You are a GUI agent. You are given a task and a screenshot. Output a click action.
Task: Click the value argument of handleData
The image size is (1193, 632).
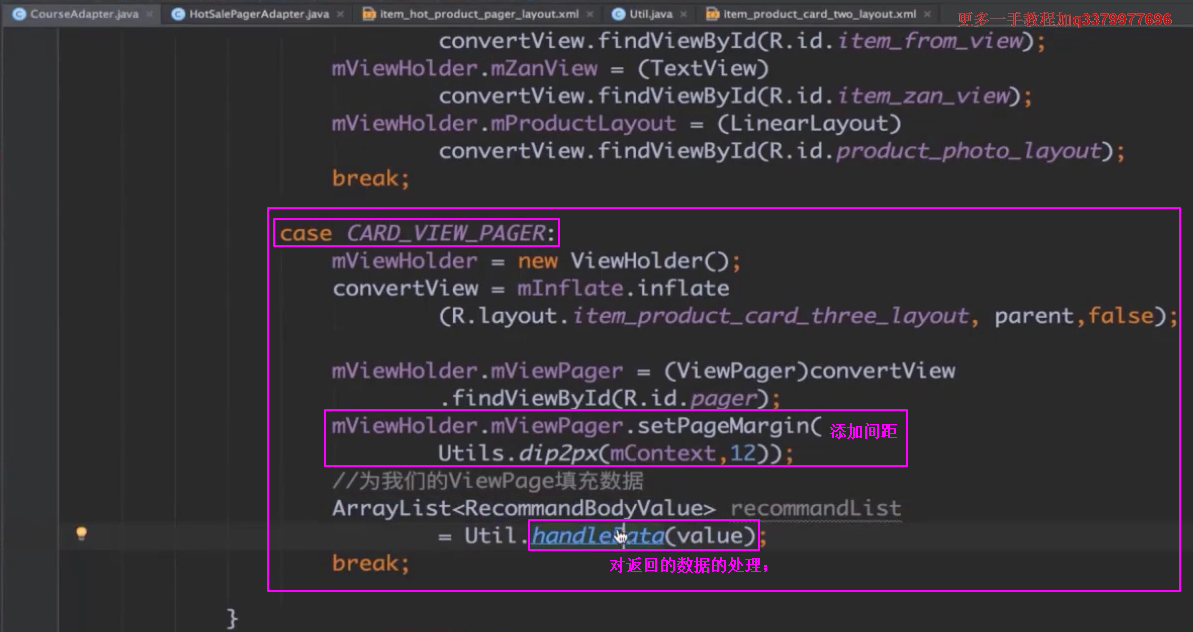709,536
